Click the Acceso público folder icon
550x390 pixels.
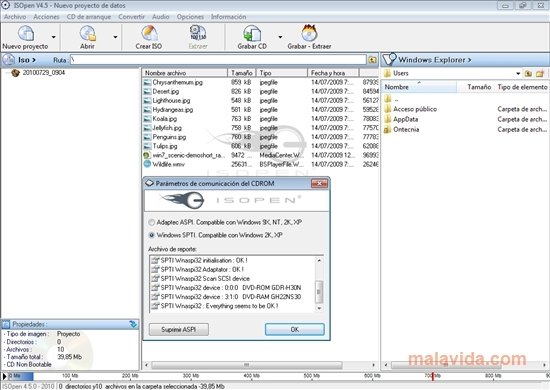388,109
